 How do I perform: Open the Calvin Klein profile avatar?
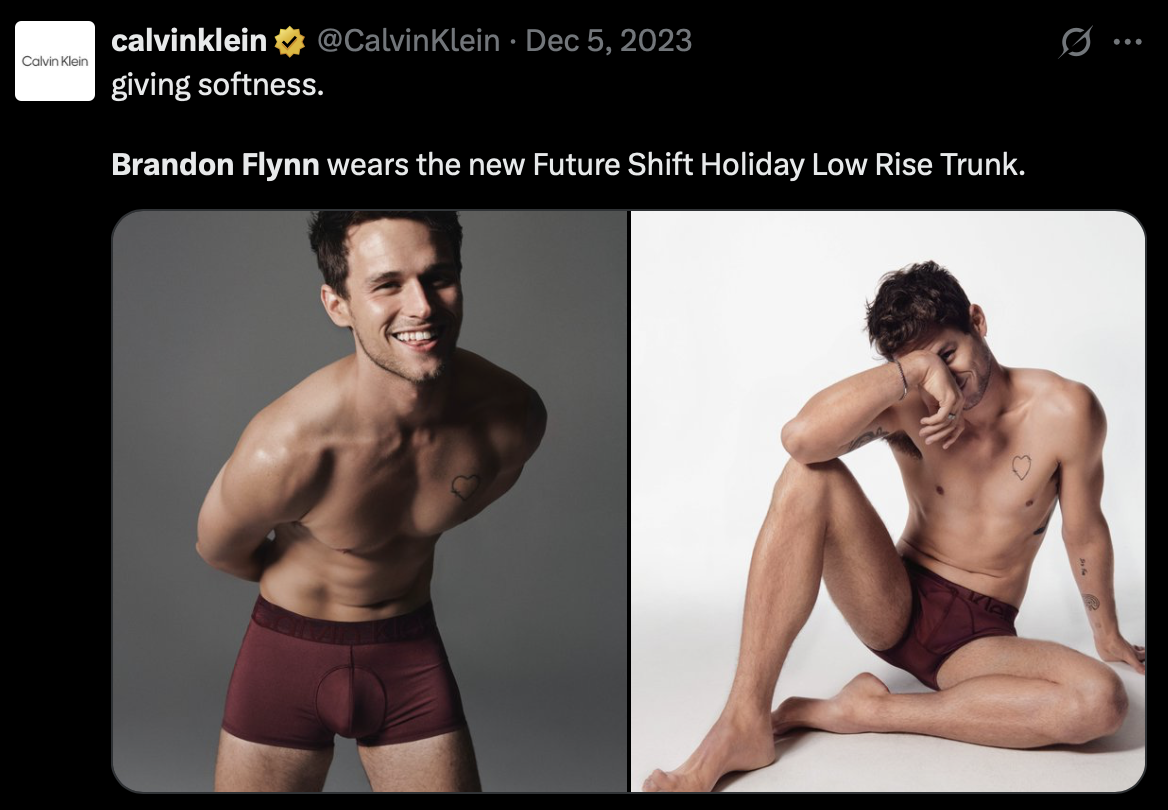(x=55, y=61)
